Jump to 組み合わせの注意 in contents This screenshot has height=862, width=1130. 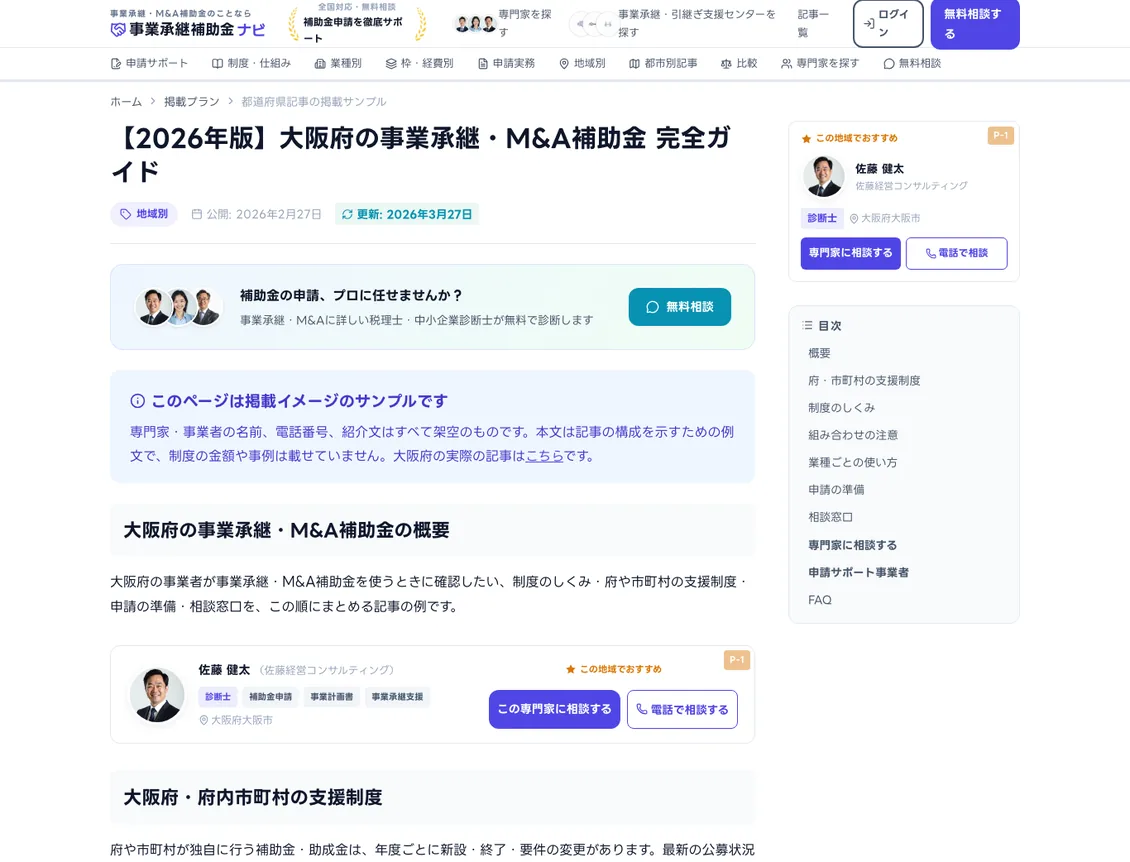pyautogui.click(x=853, y=435)
